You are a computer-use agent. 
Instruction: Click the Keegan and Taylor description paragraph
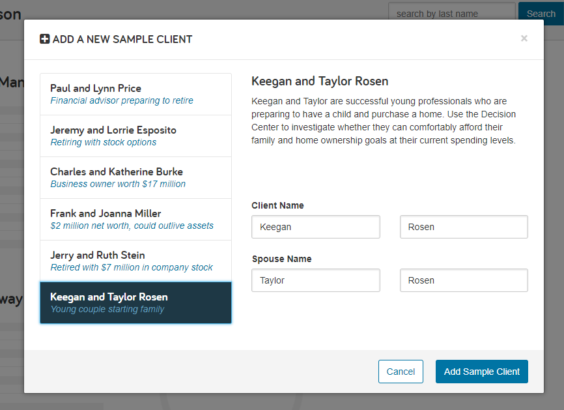pyautogui.click(x=383, y=120)
